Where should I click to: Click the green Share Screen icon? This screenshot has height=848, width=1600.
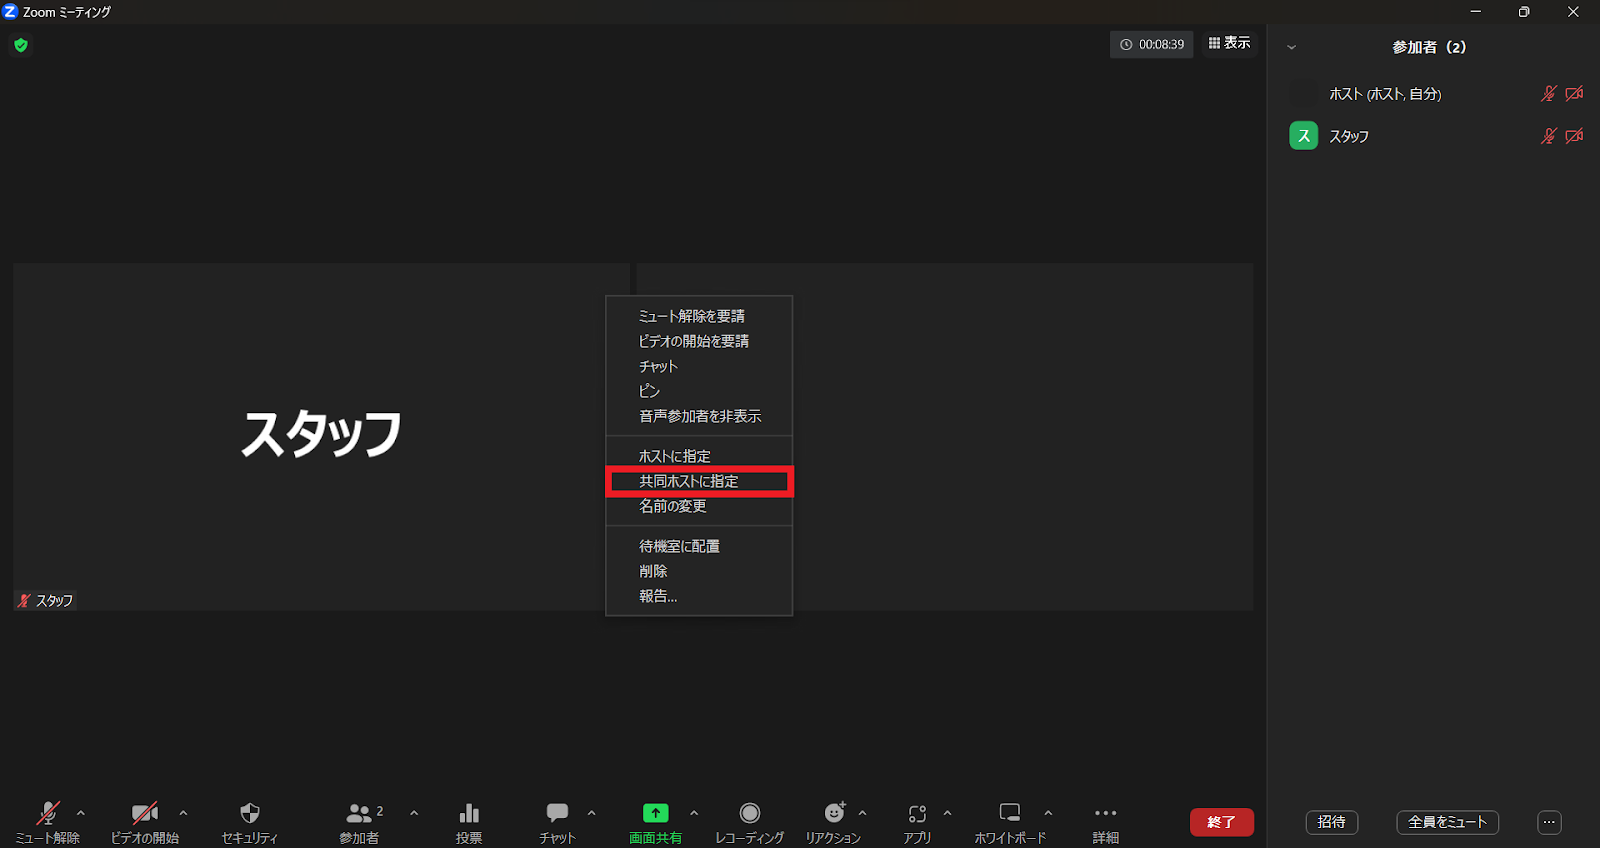655,814
